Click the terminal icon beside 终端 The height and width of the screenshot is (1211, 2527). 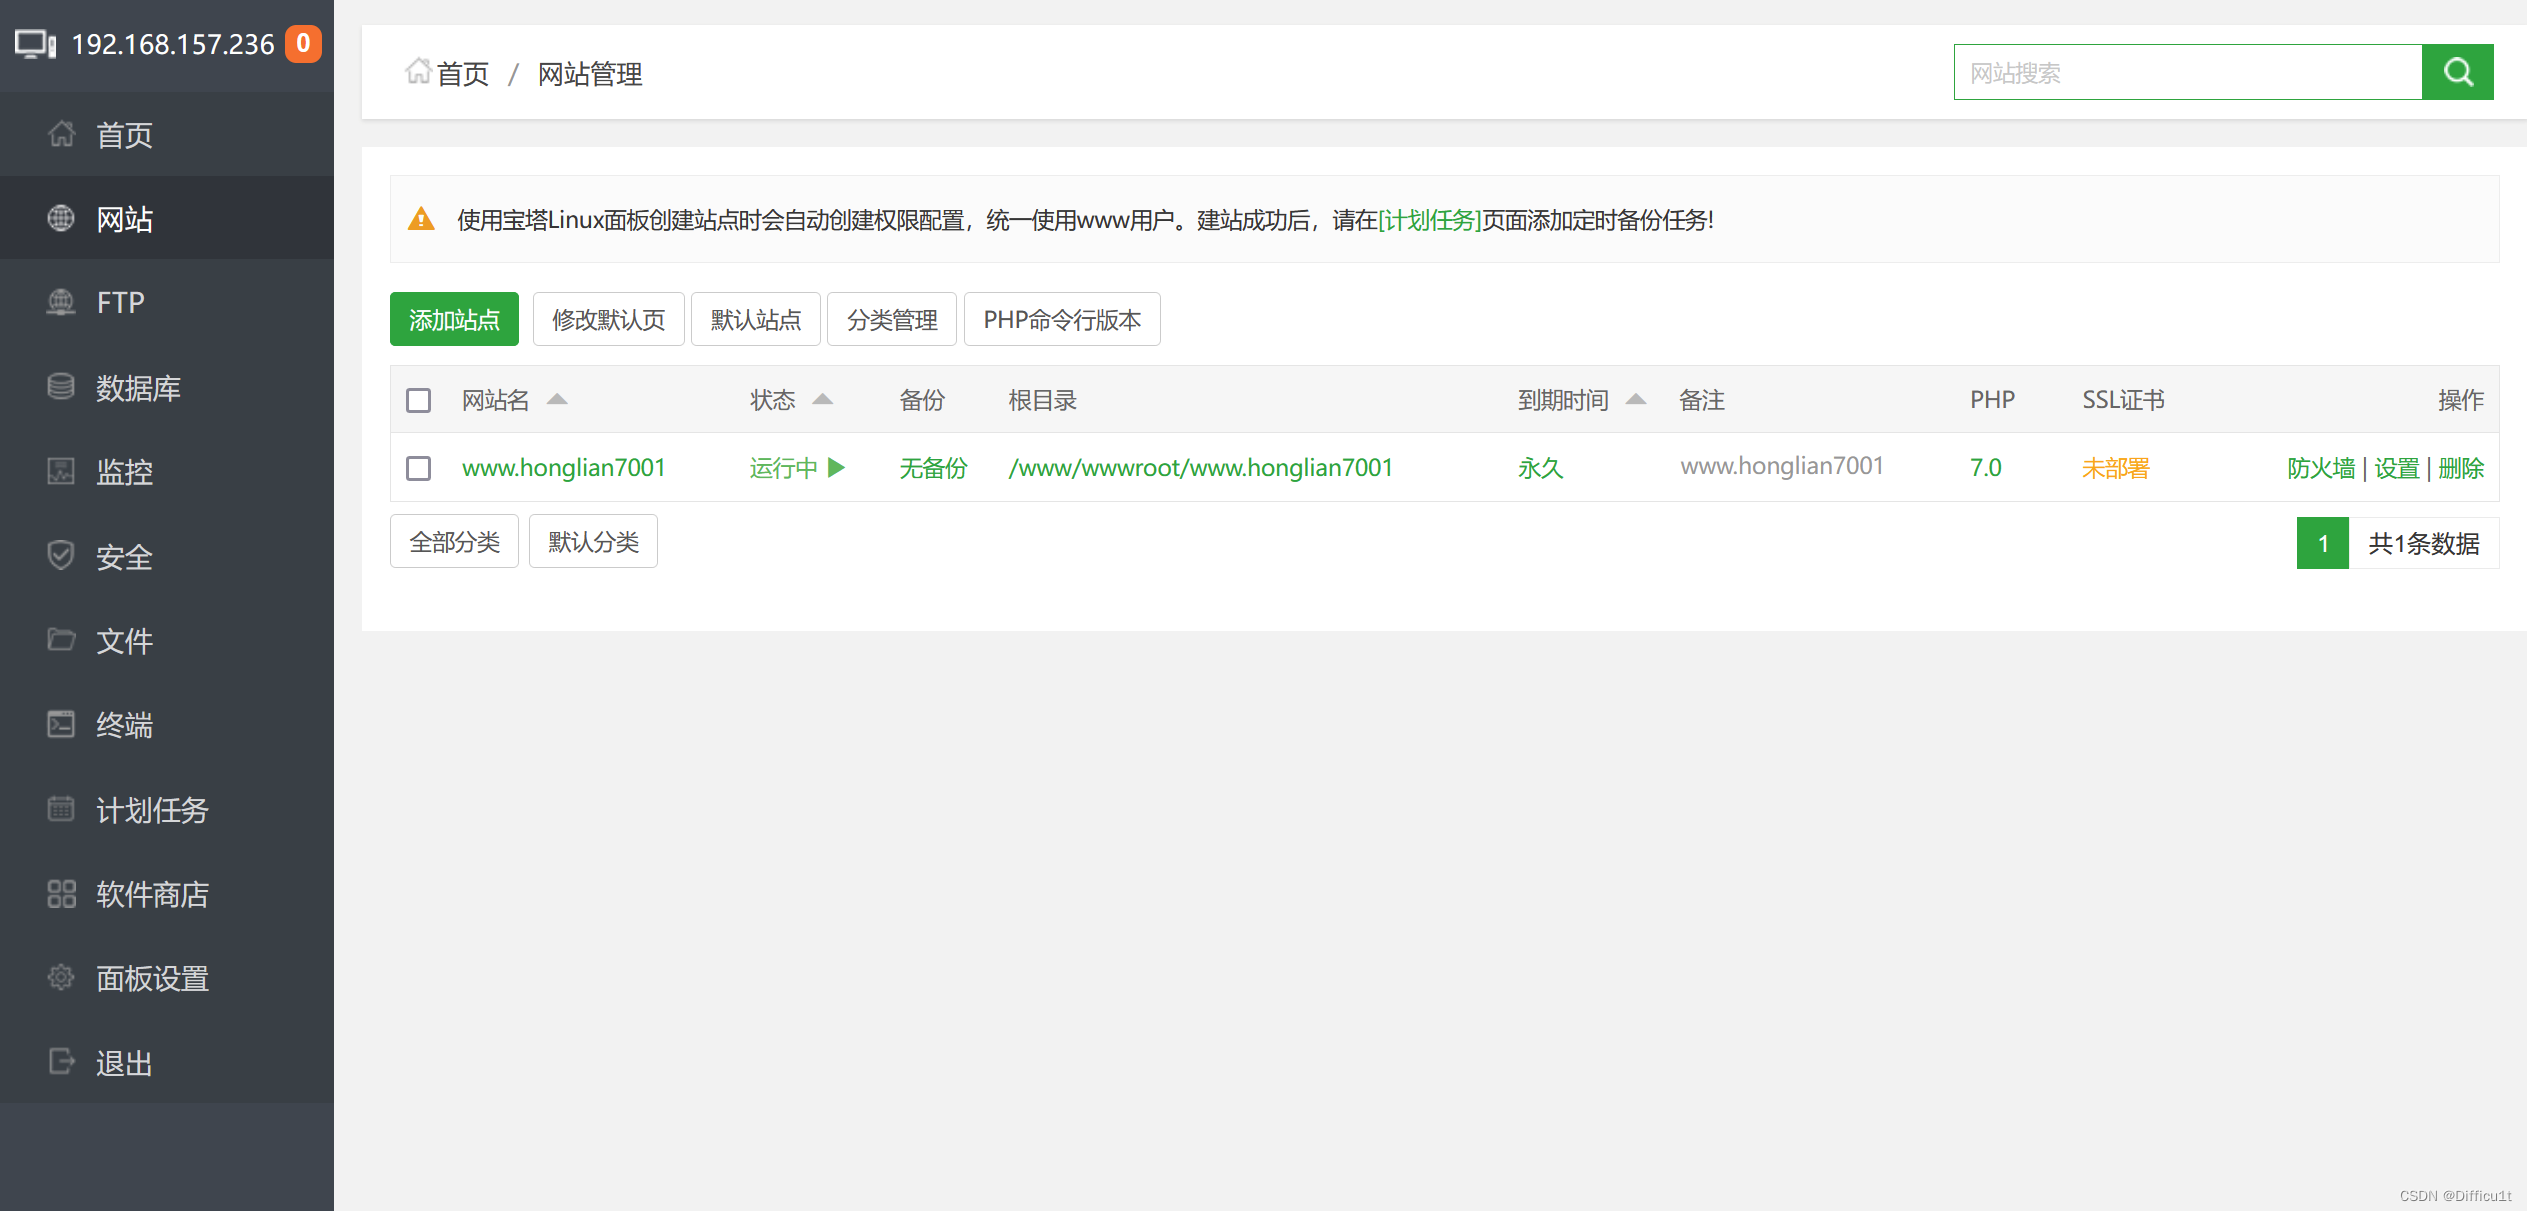pyautogui.click(x=61, y=724)
